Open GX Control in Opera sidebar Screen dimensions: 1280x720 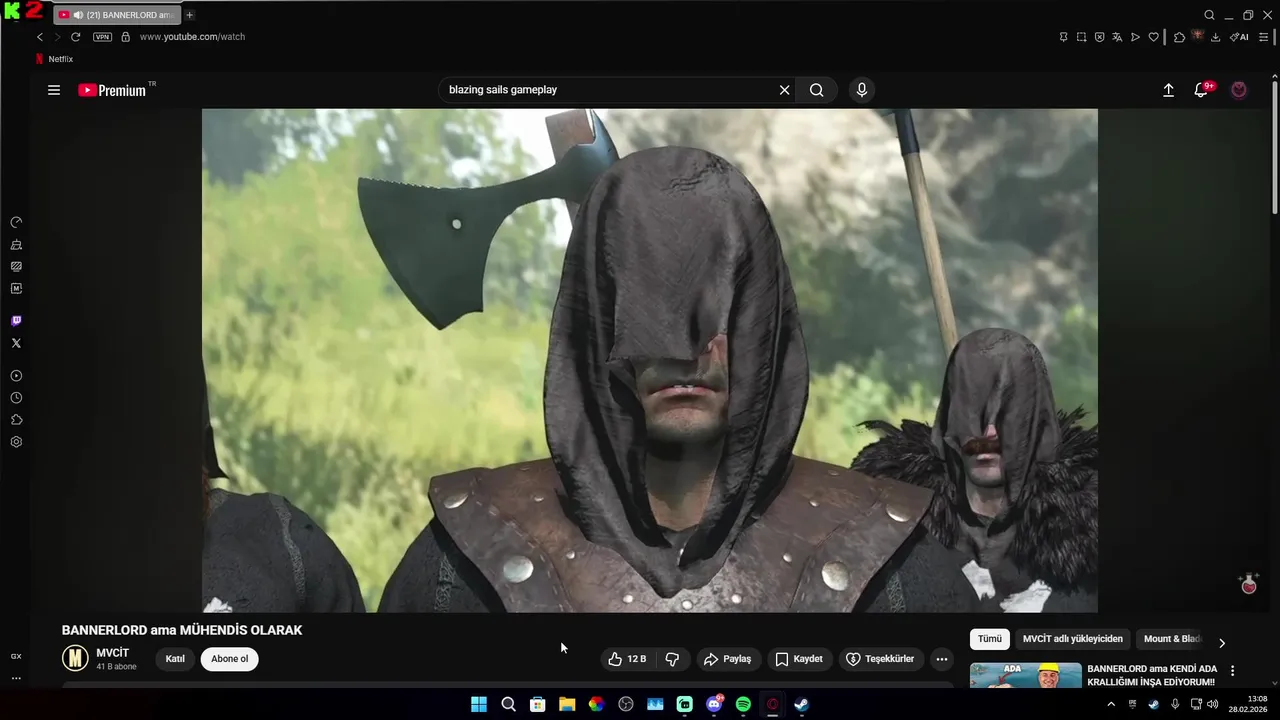(16, 222)
